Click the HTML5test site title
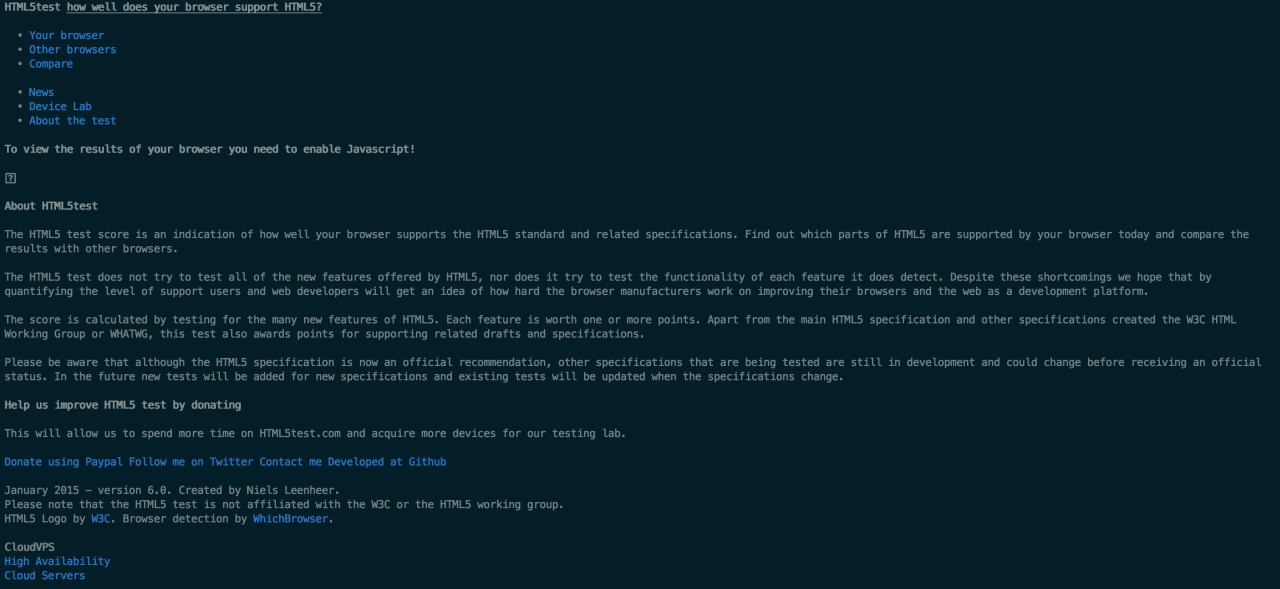Screen dimensions: 1280x589 [x=32, y=7]
